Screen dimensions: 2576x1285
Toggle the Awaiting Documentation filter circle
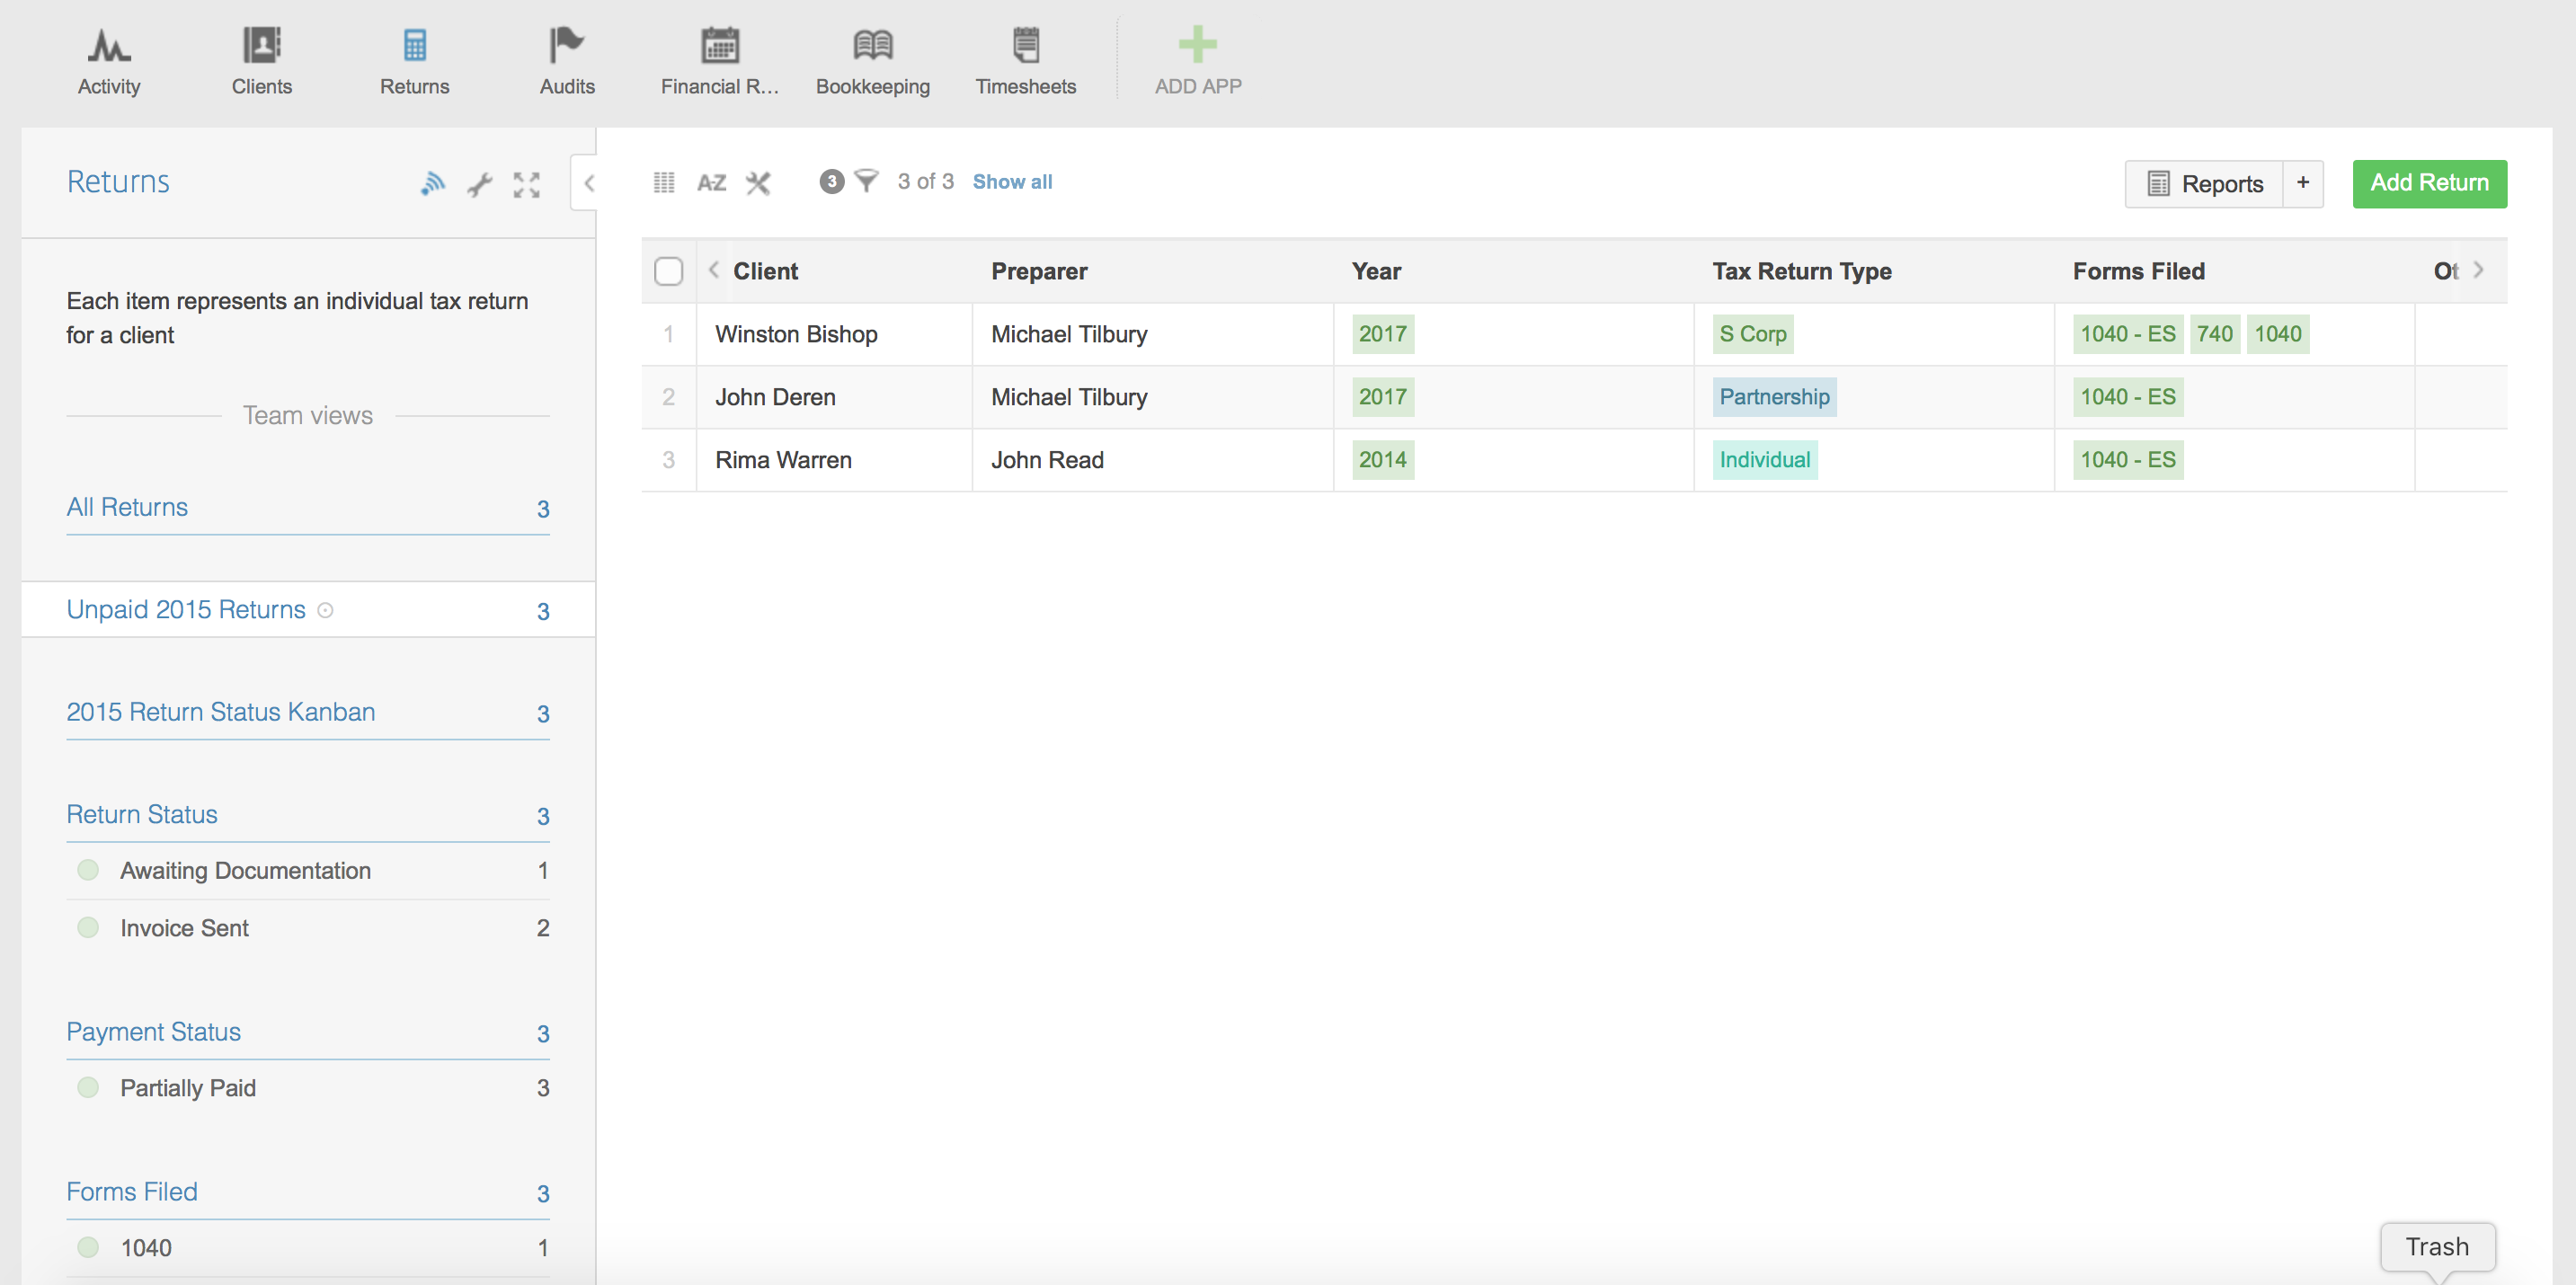(x=88, y=870)
